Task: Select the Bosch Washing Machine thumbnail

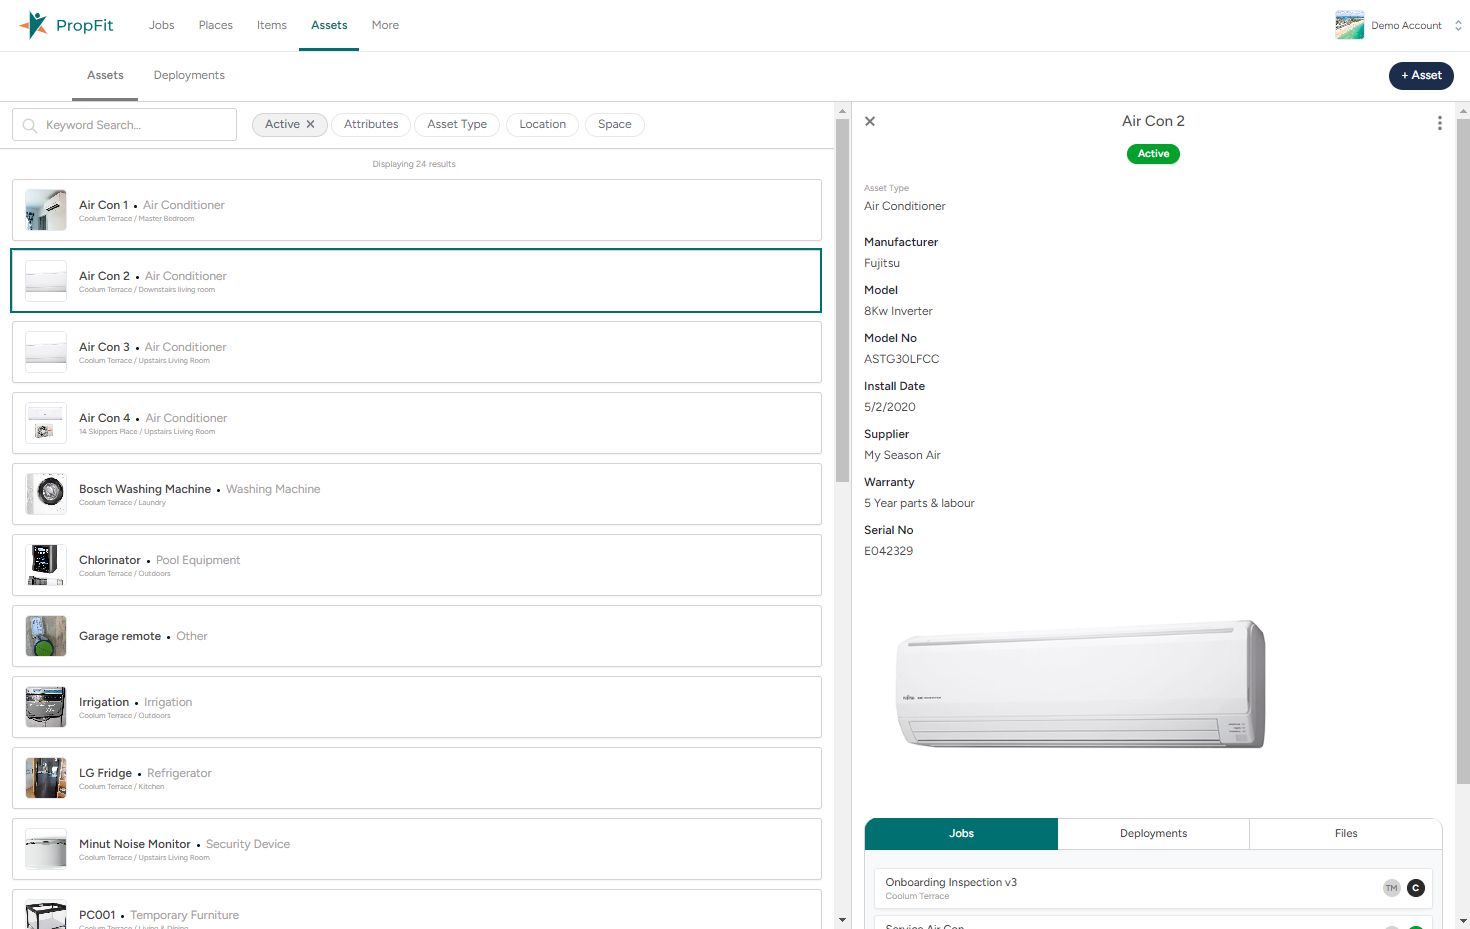Action: (46, 494)
